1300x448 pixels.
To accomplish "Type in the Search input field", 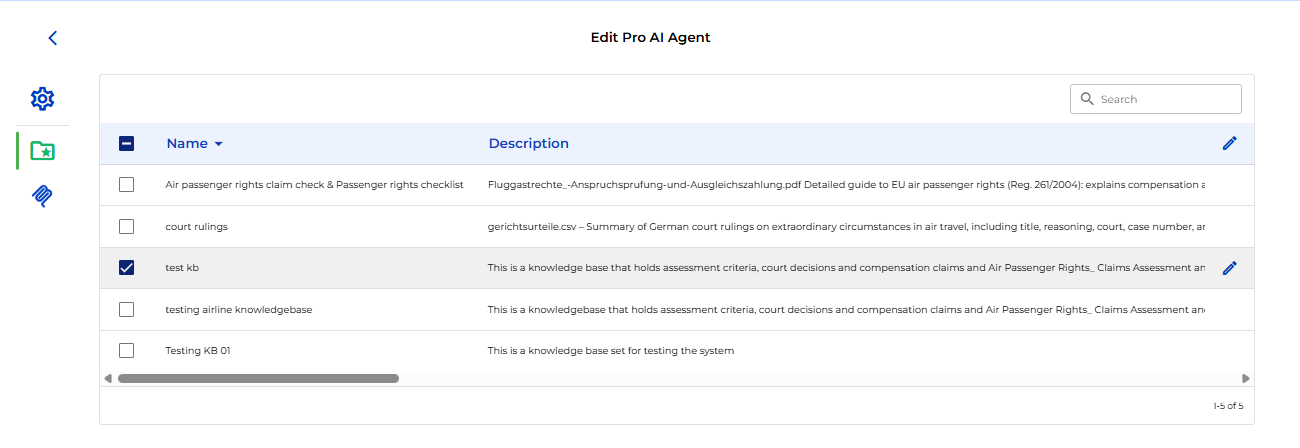I will pyautogui.click(x=1165, y=99).
